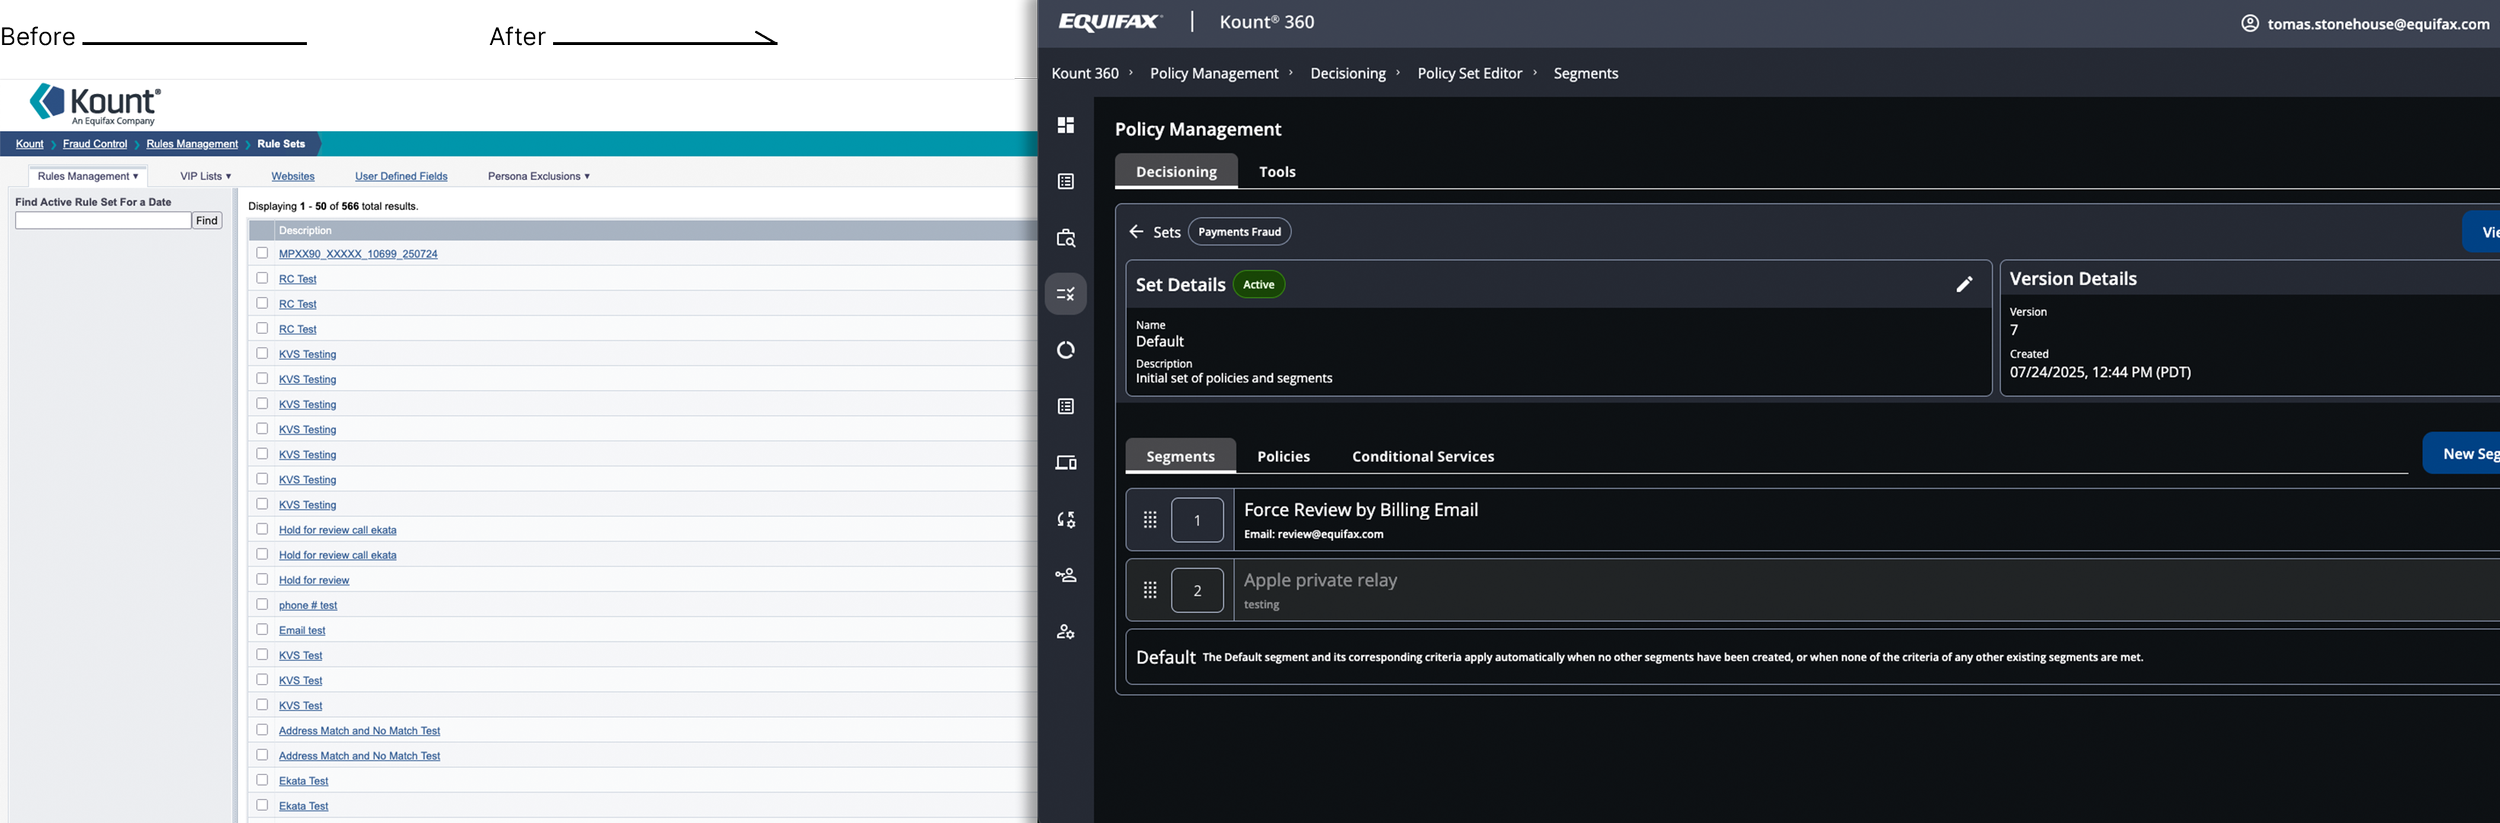Click the pencil edit icon in Set Details
Screen dimensions: 2500x823
click(1964, 284)
